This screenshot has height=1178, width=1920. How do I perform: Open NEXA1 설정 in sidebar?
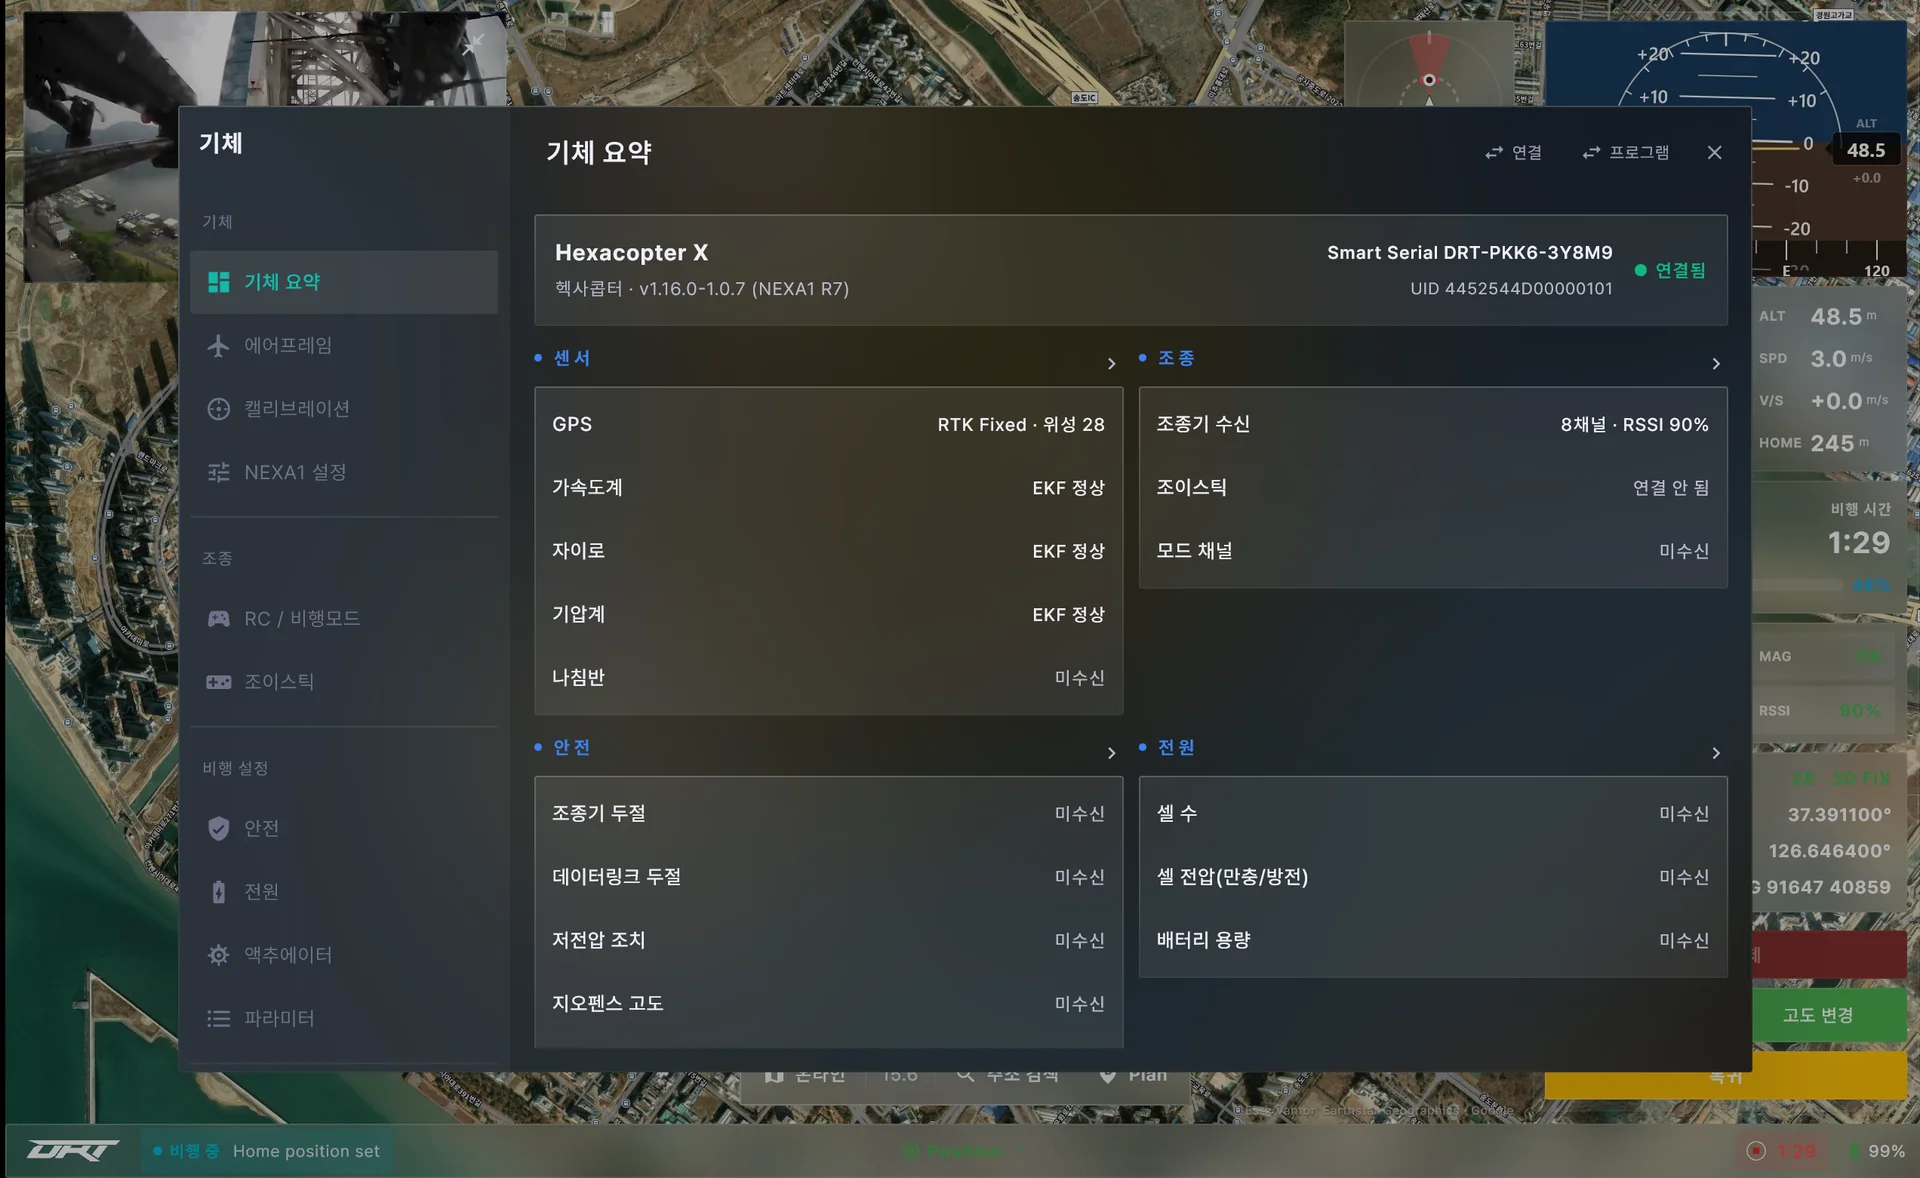[343, 472]
